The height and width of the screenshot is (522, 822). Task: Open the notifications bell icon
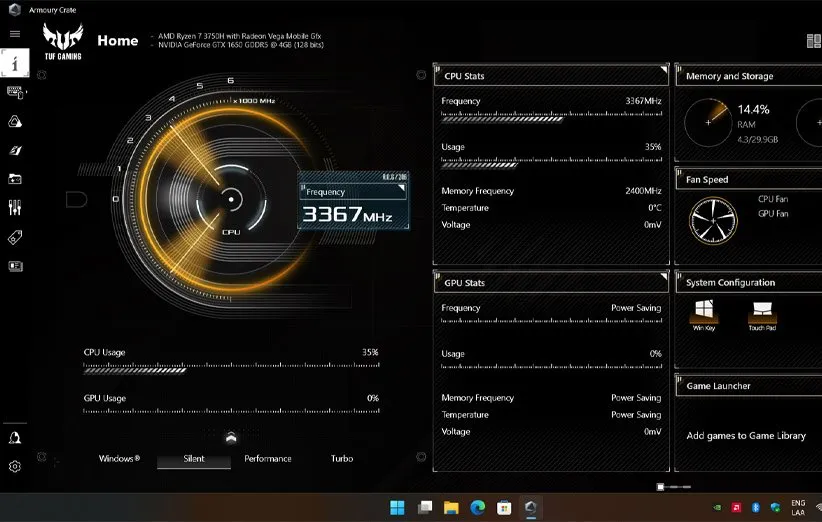15,437
